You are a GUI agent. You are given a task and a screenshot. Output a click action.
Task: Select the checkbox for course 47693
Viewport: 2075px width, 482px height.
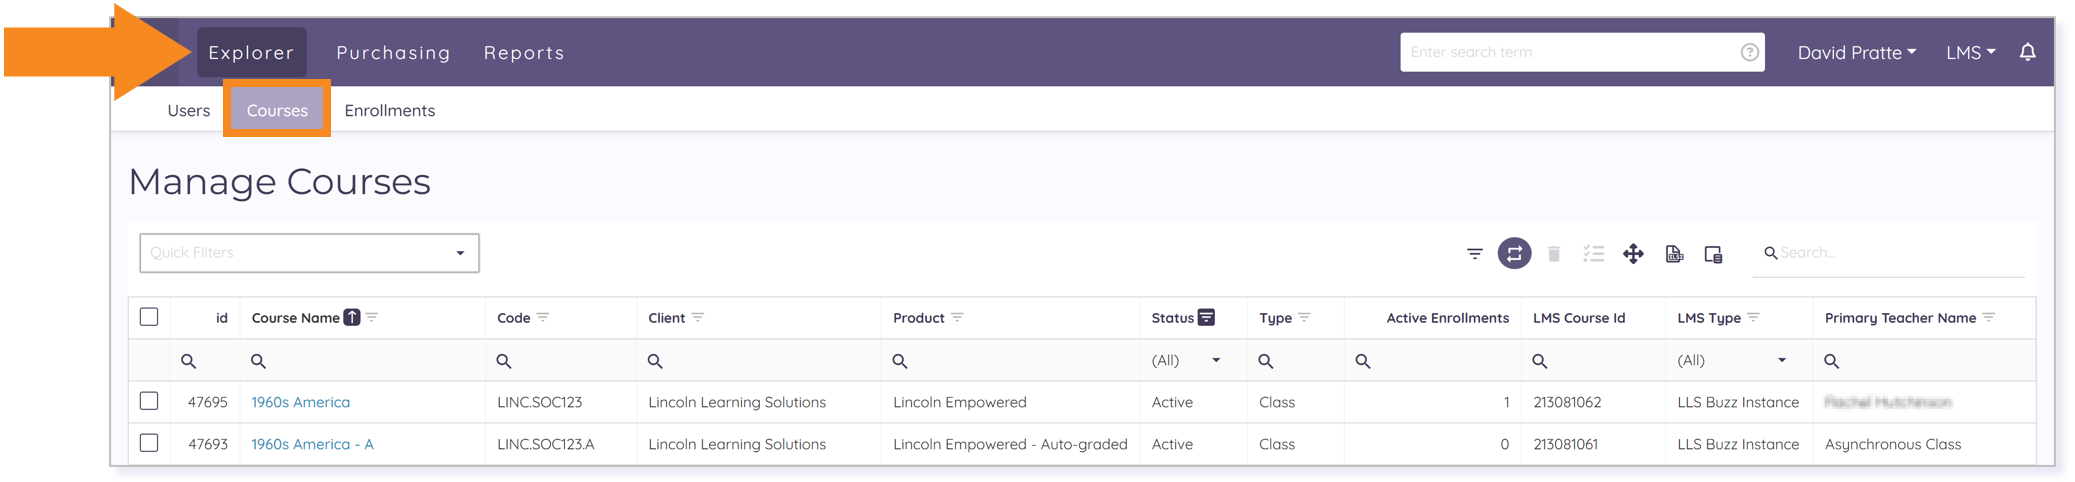point(149,443)
